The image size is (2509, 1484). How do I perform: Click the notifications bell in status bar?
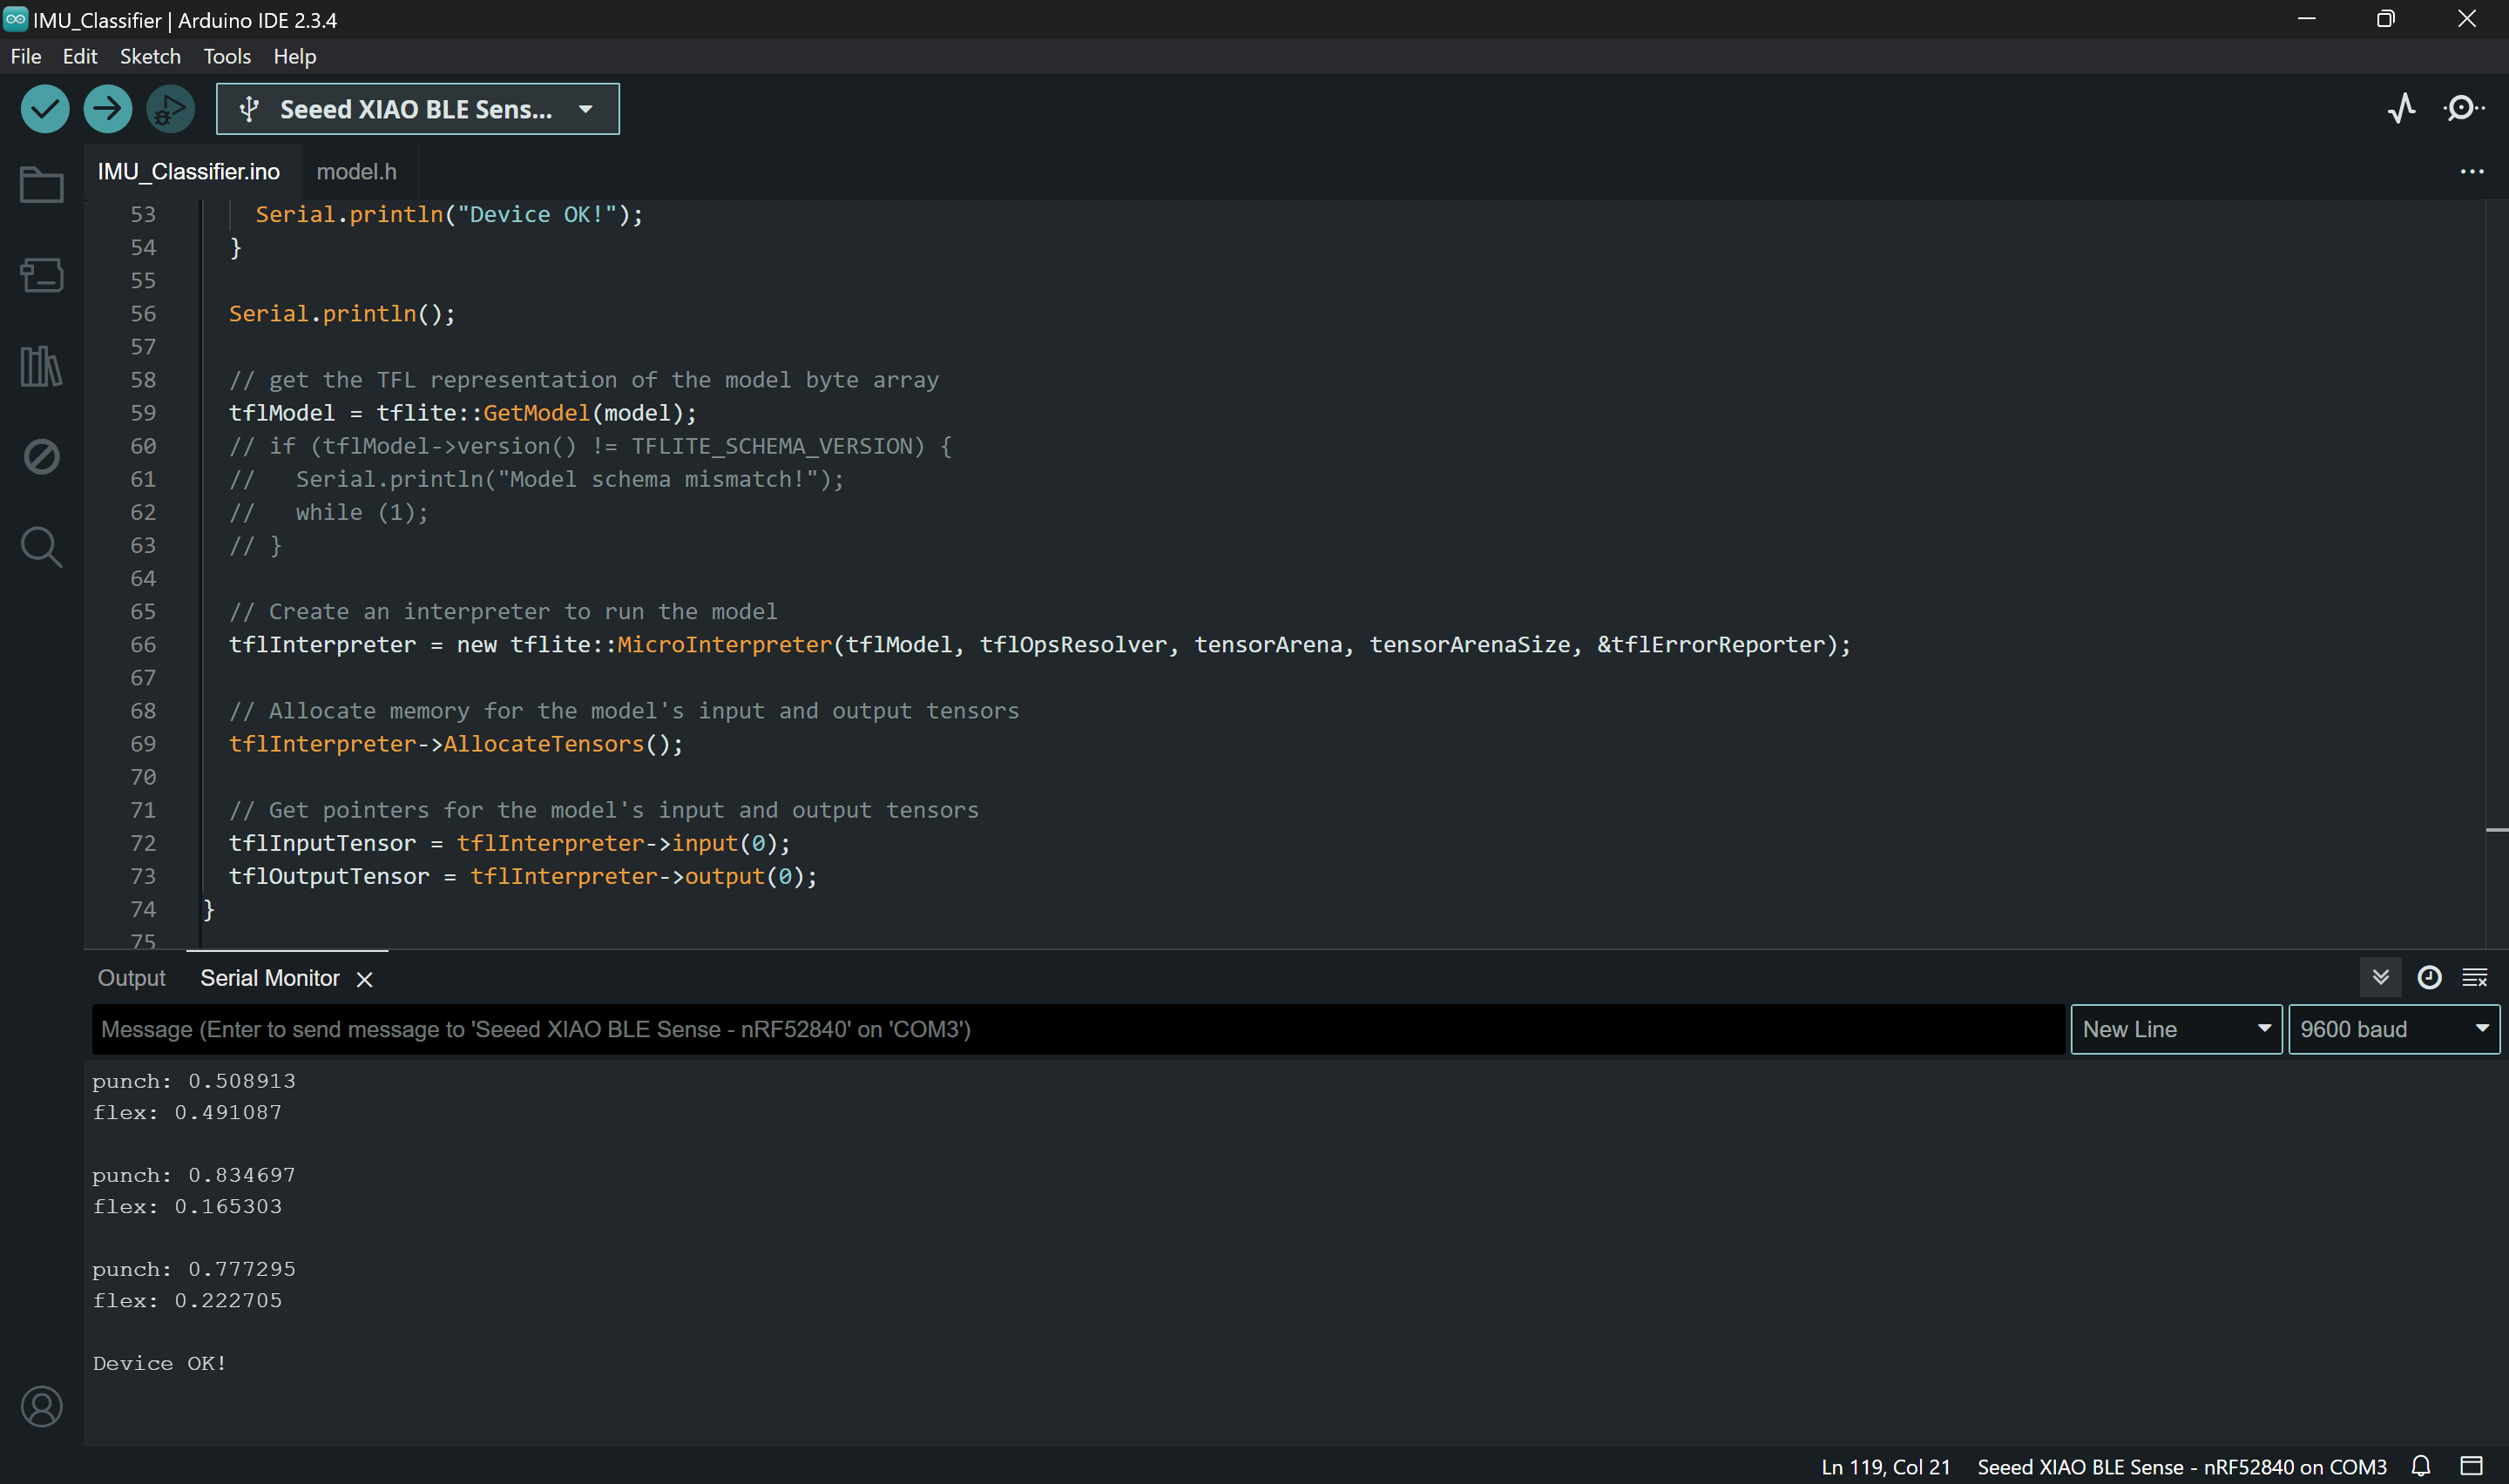click(x=2421, y=1466)
